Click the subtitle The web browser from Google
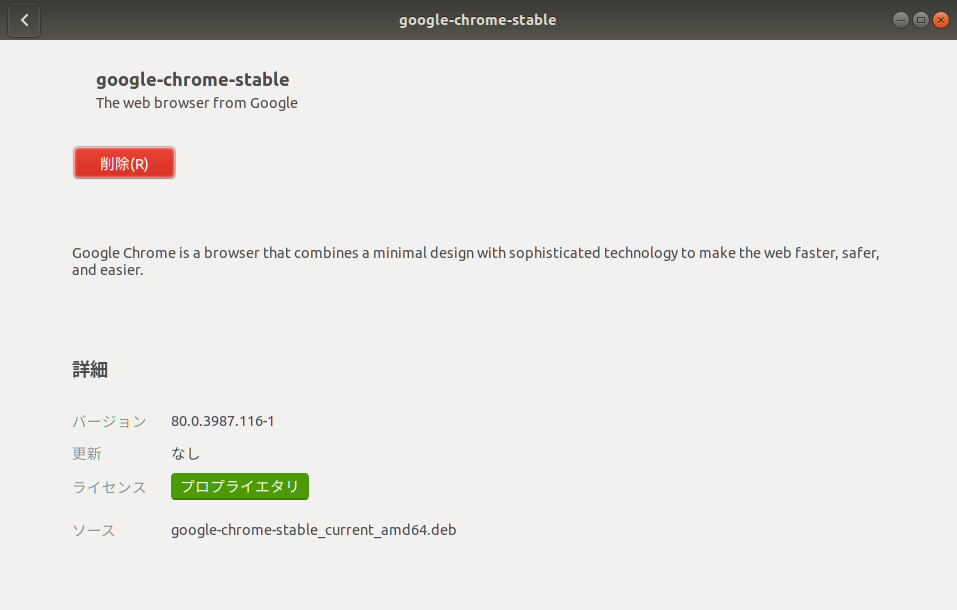 pos(196,103)
